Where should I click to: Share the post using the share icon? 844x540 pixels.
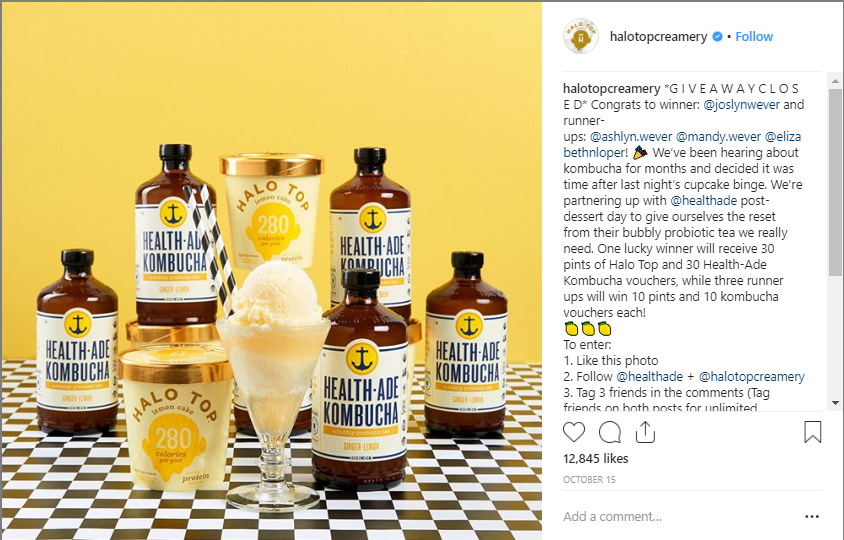pos(645,432)
